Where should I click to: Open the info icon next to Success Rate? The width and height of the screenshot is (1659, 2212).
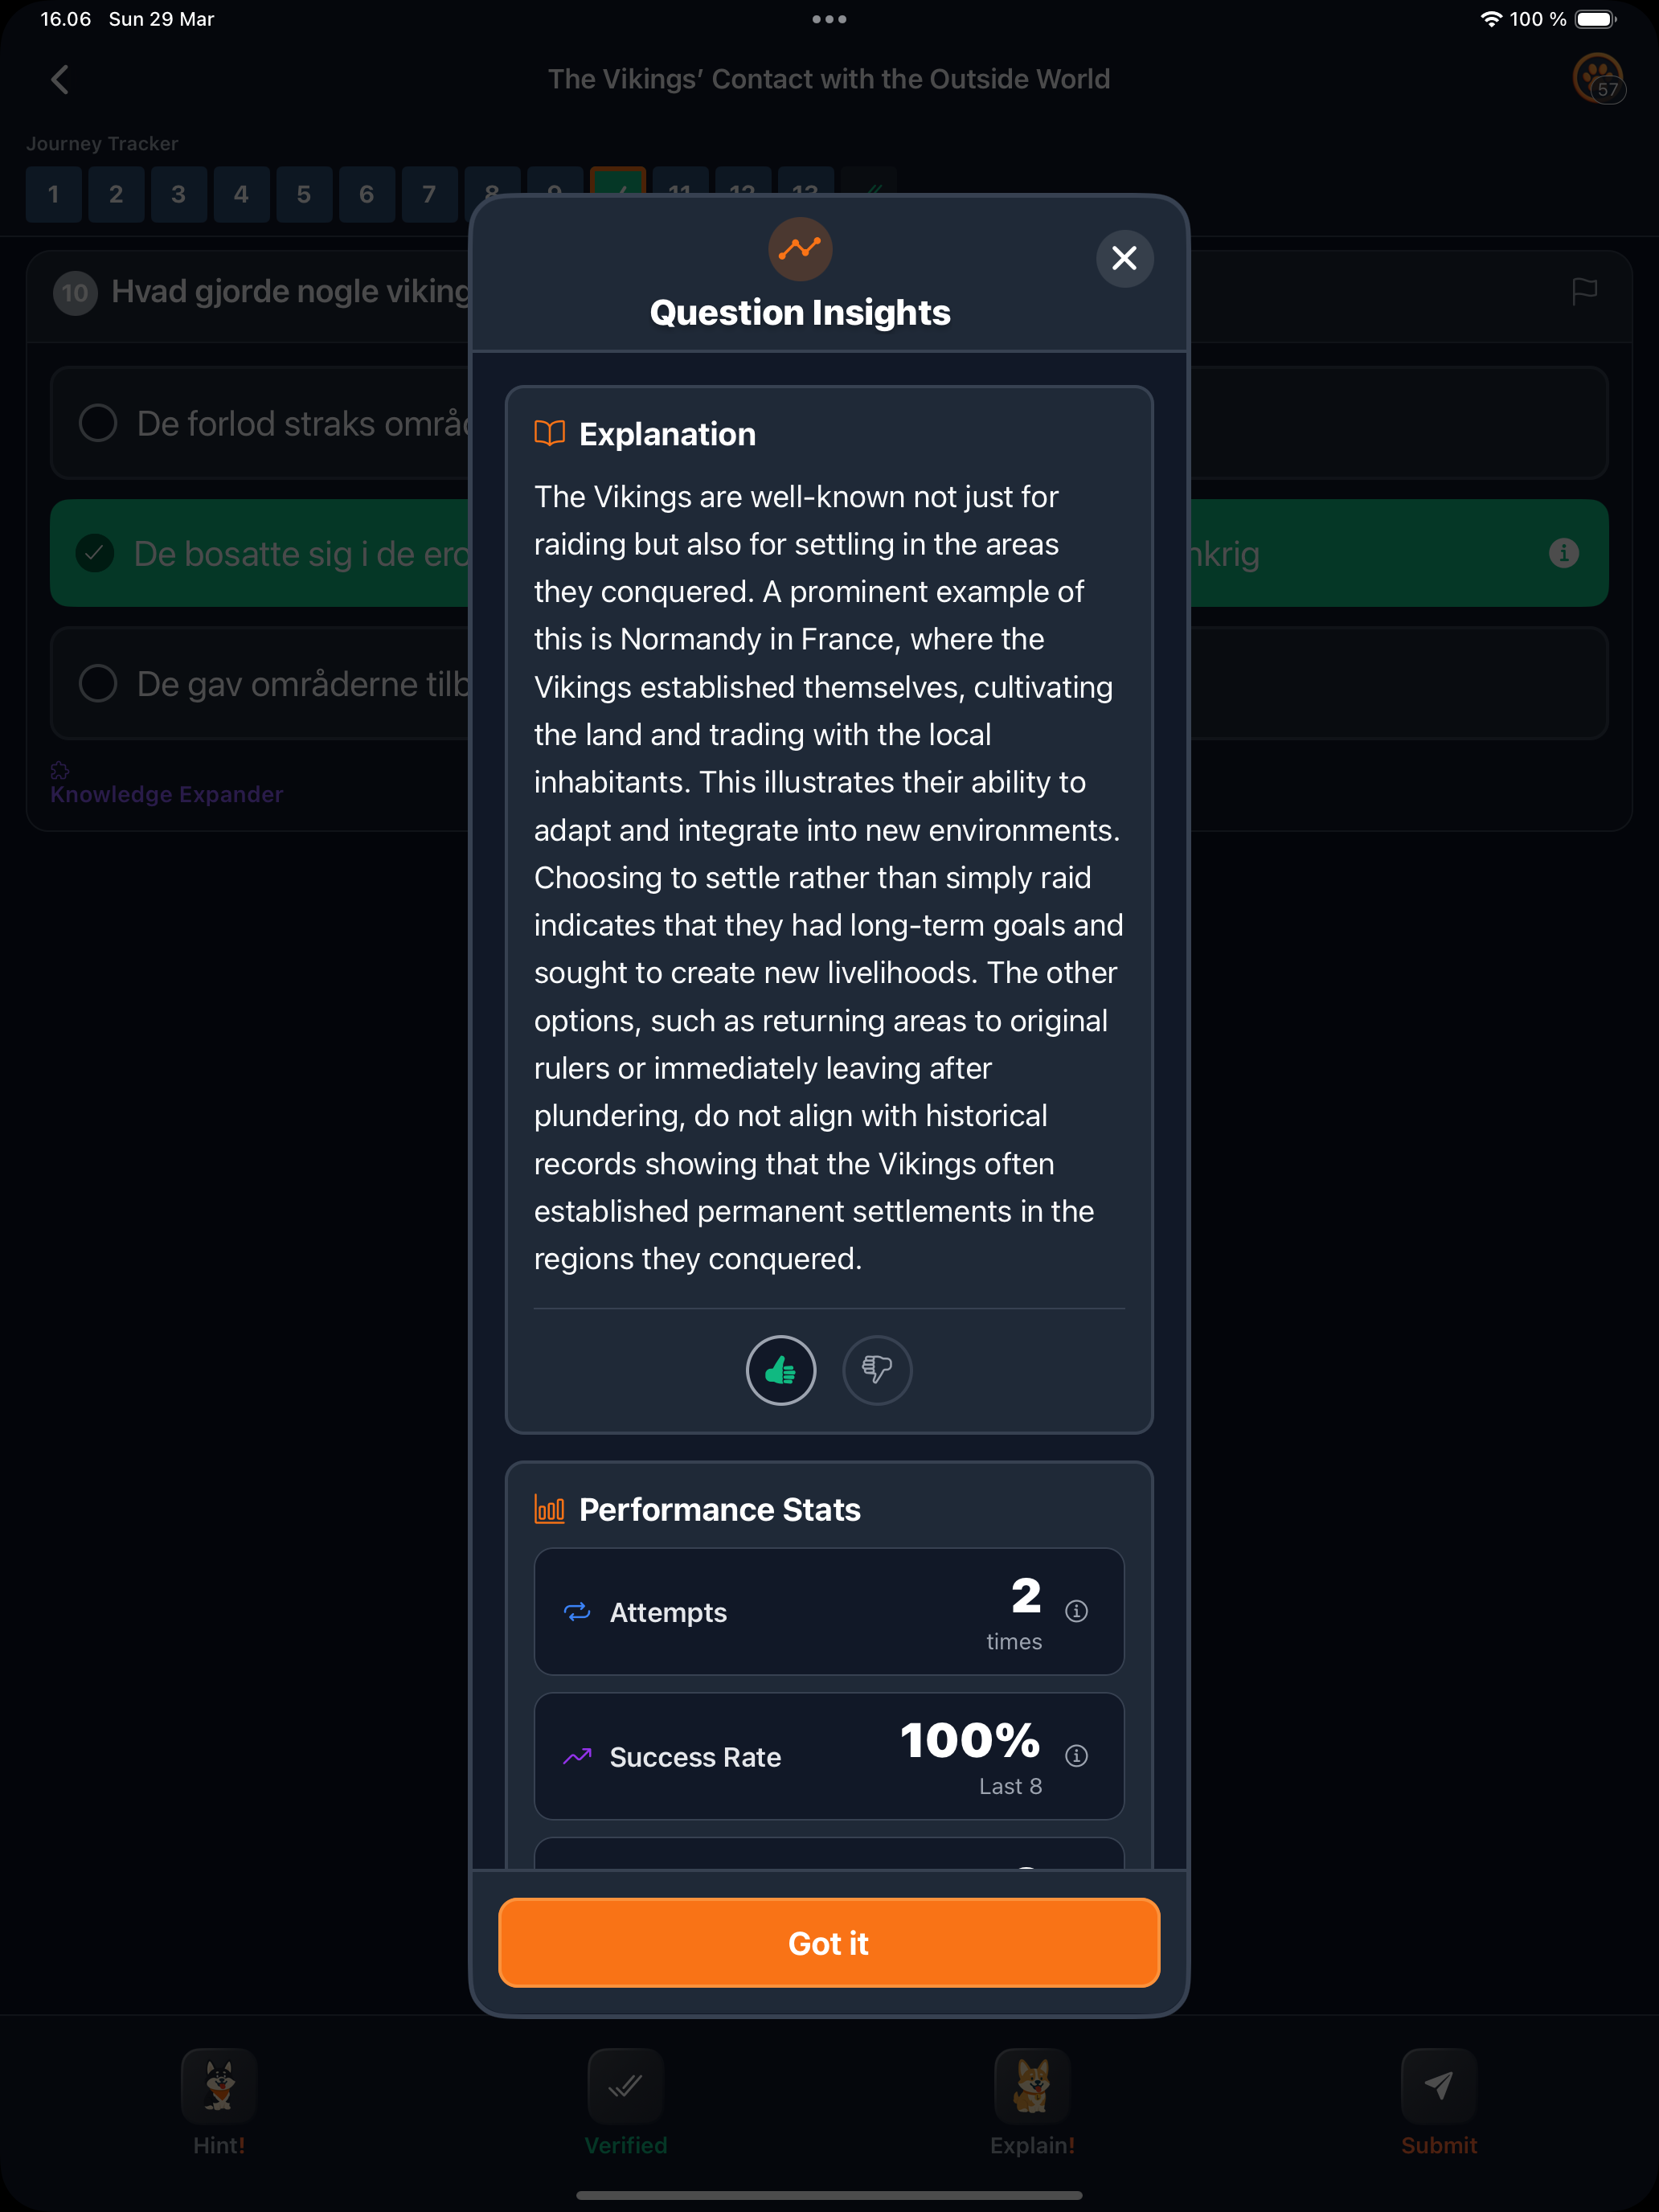pyautogui.click(x=1076, y=1755)
